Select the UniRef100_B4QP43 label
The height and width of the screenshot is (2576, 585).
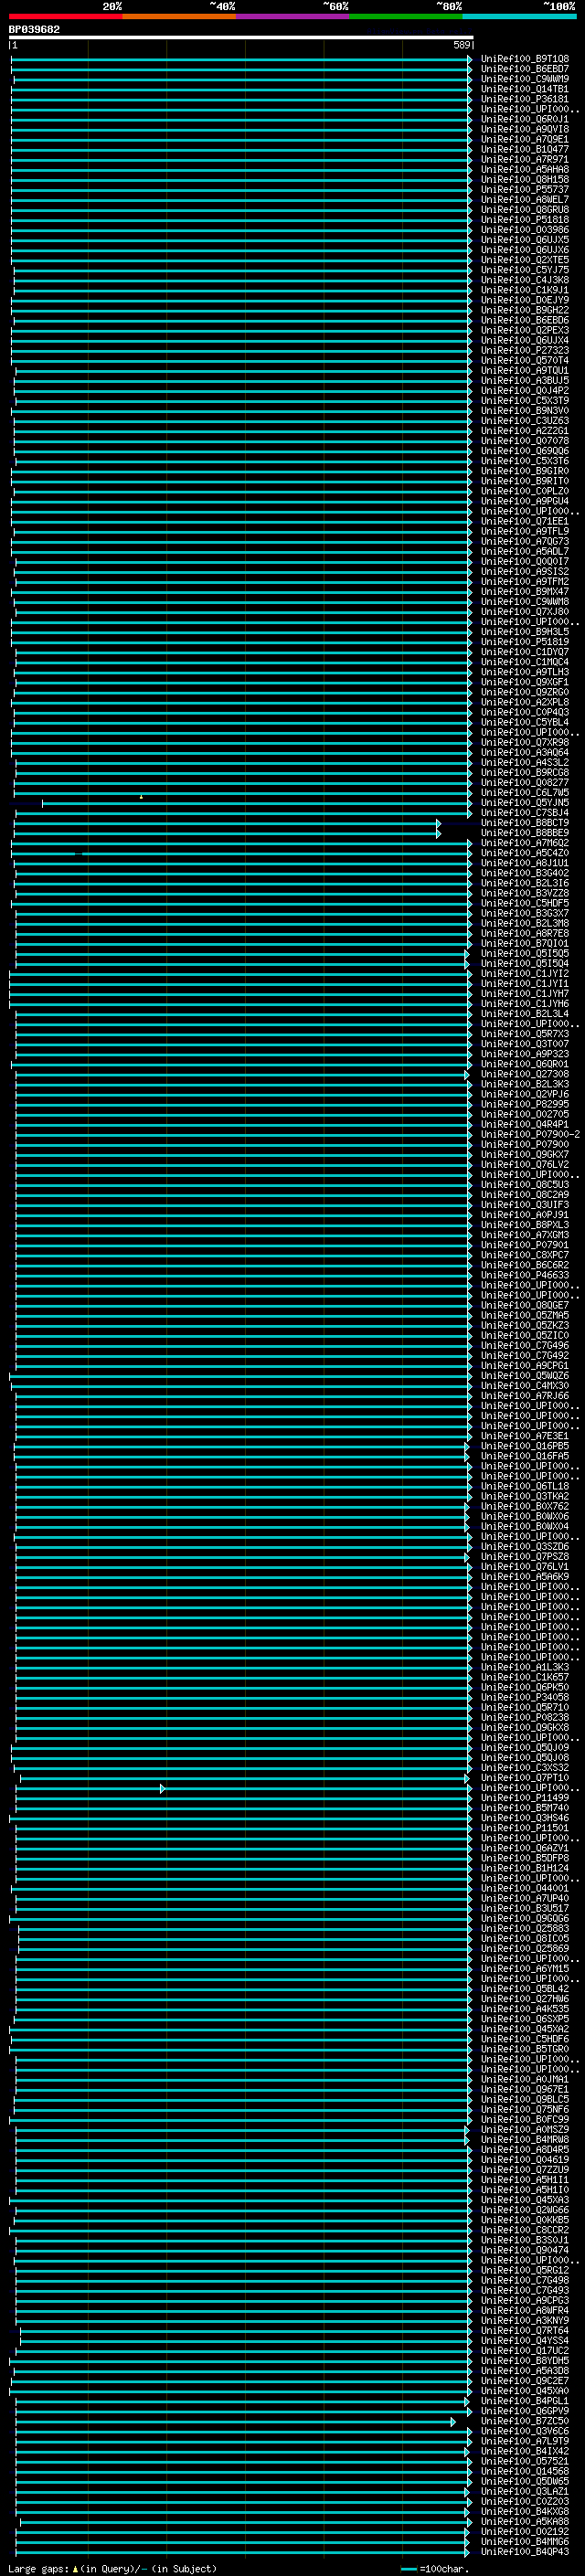(x=524, y=2551)
